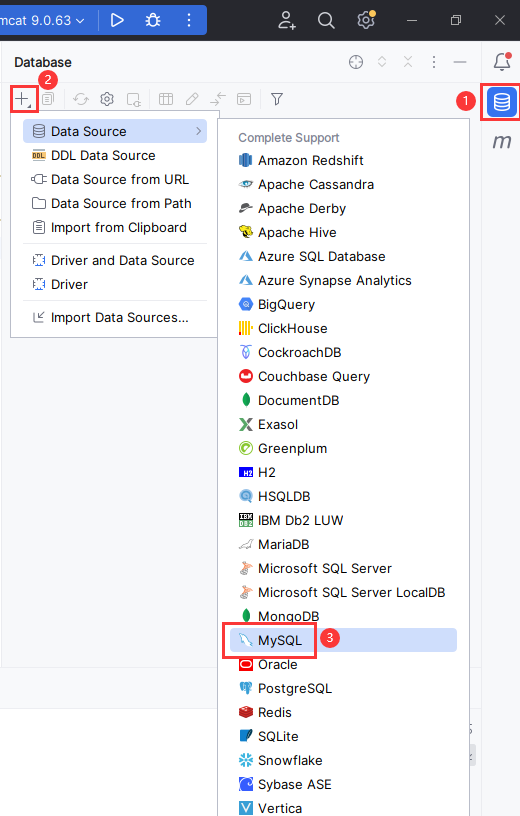Screen dimensions: 520x816
Task: Select HSQLDB
Action: pos(344,496)
